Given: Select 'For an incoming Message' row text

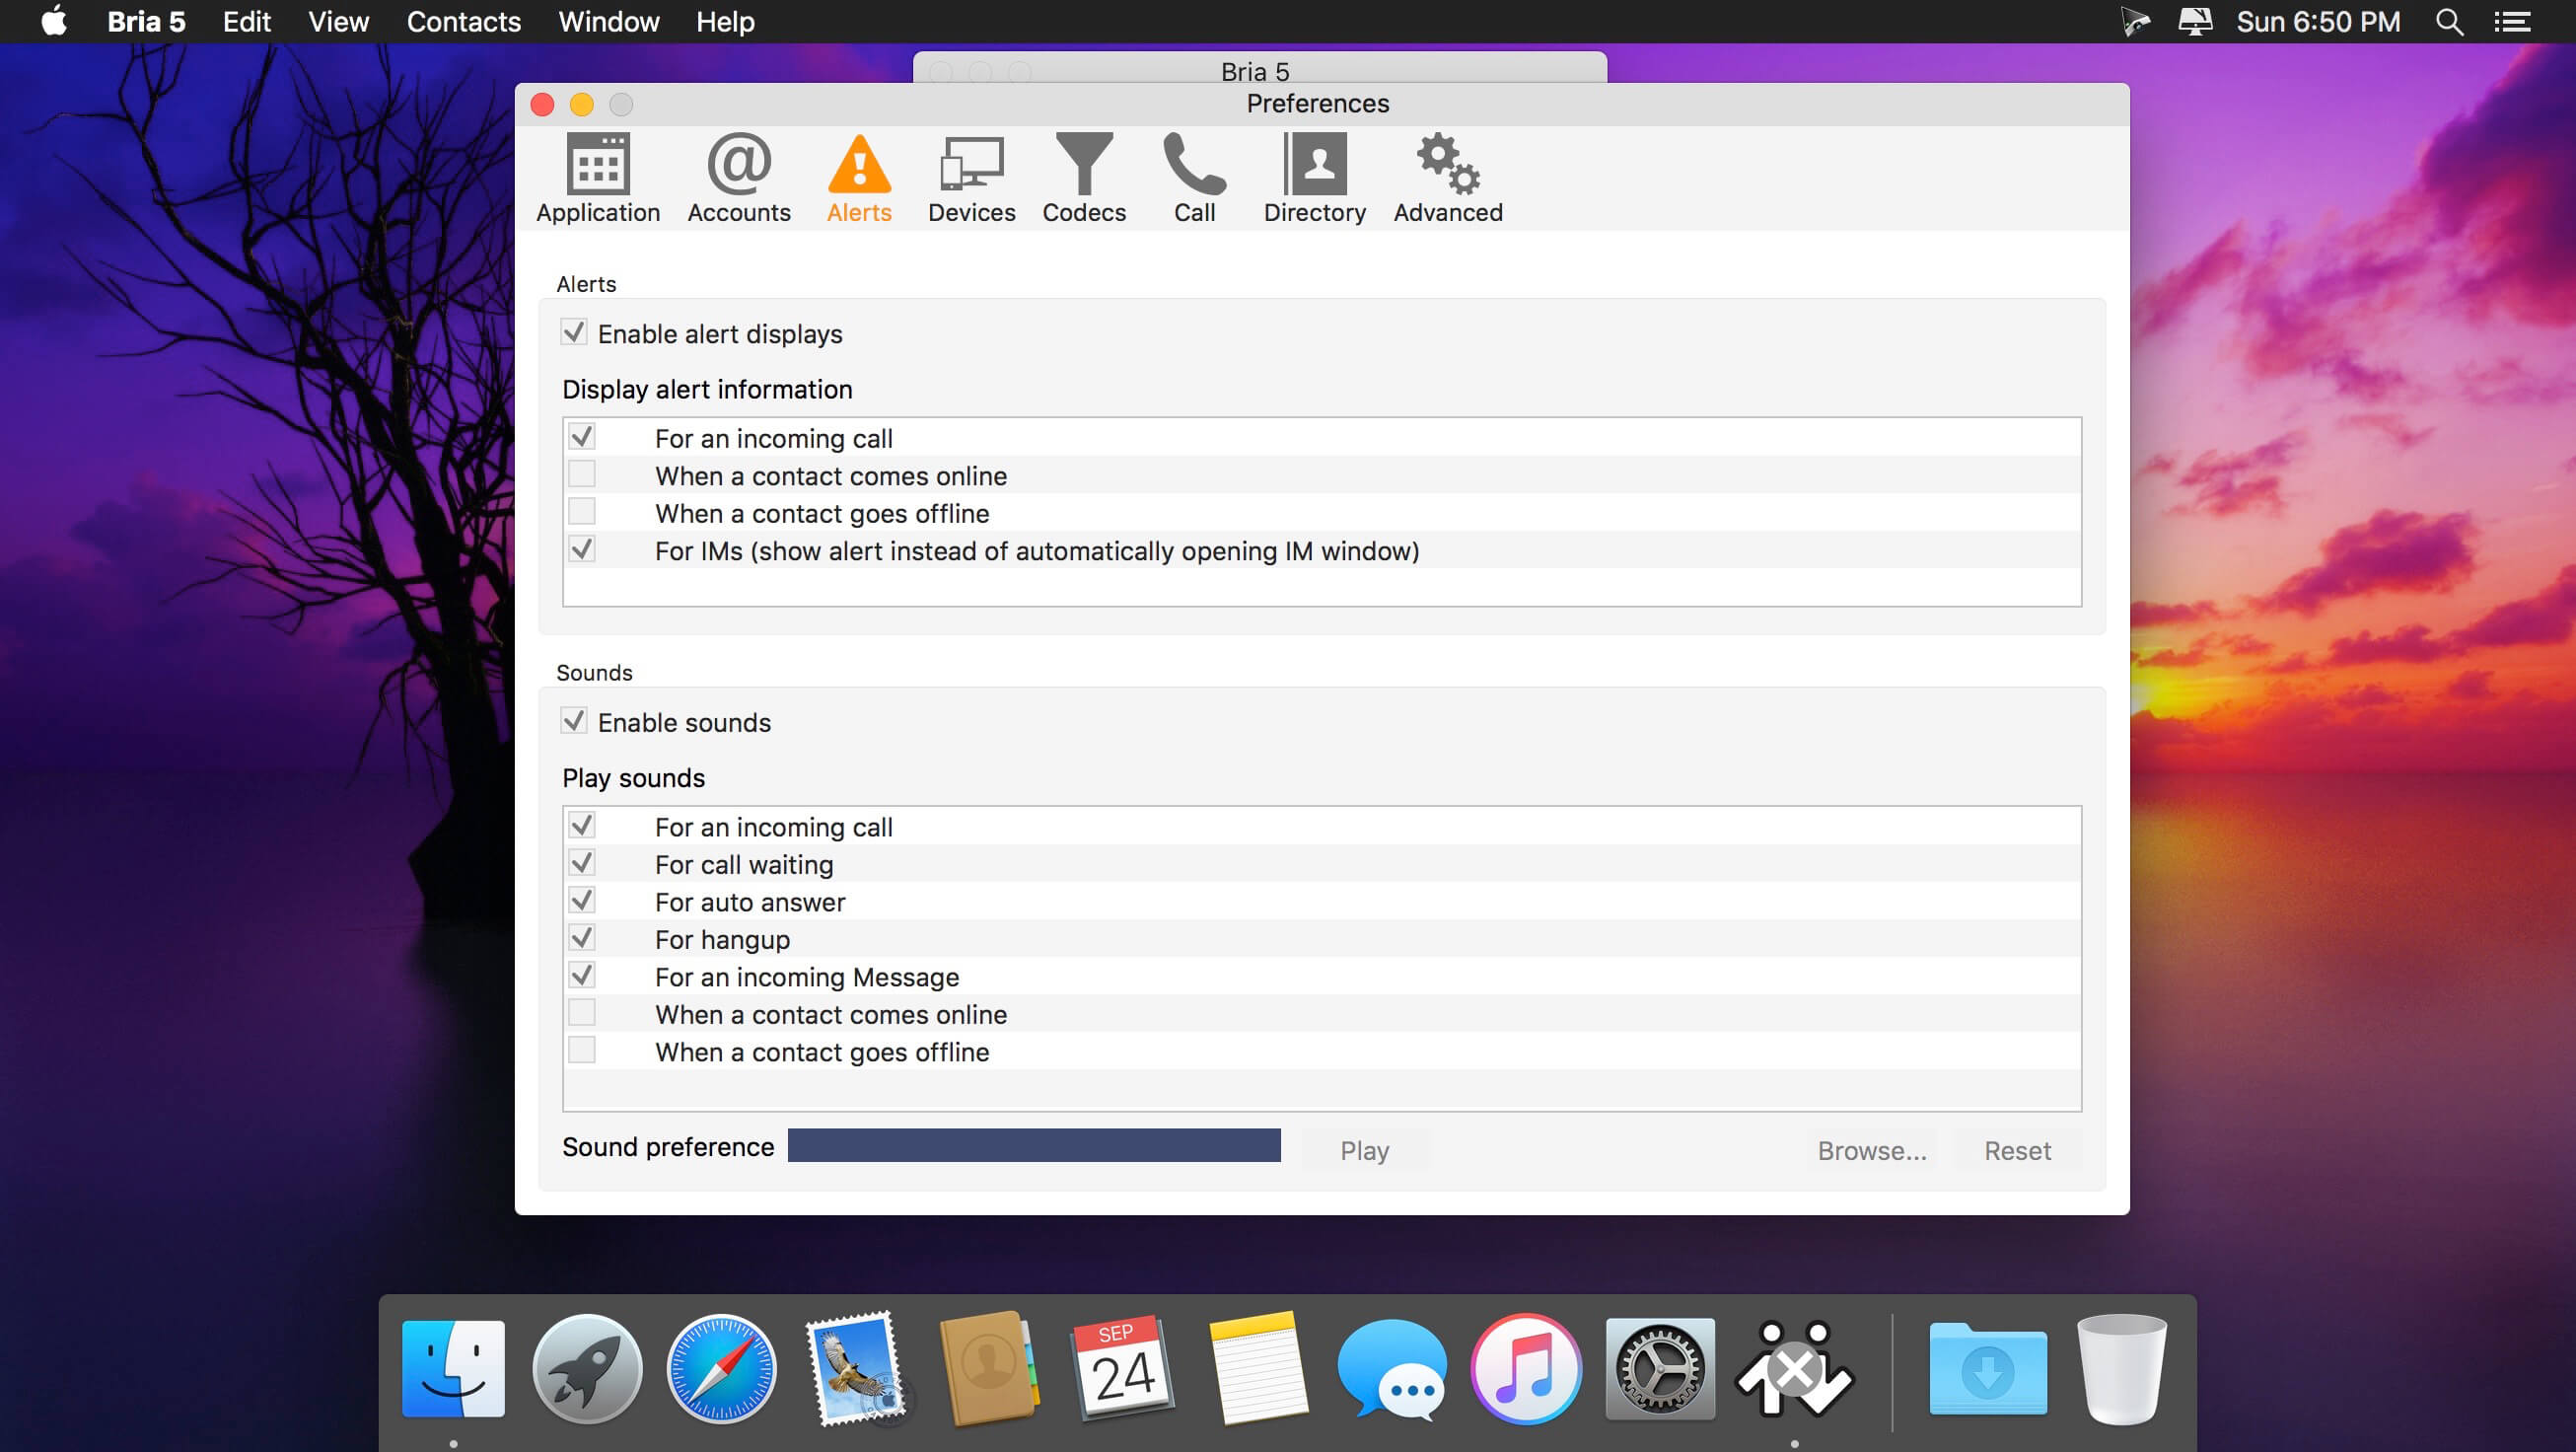Looking at the screenshot, I should (807, 977).
